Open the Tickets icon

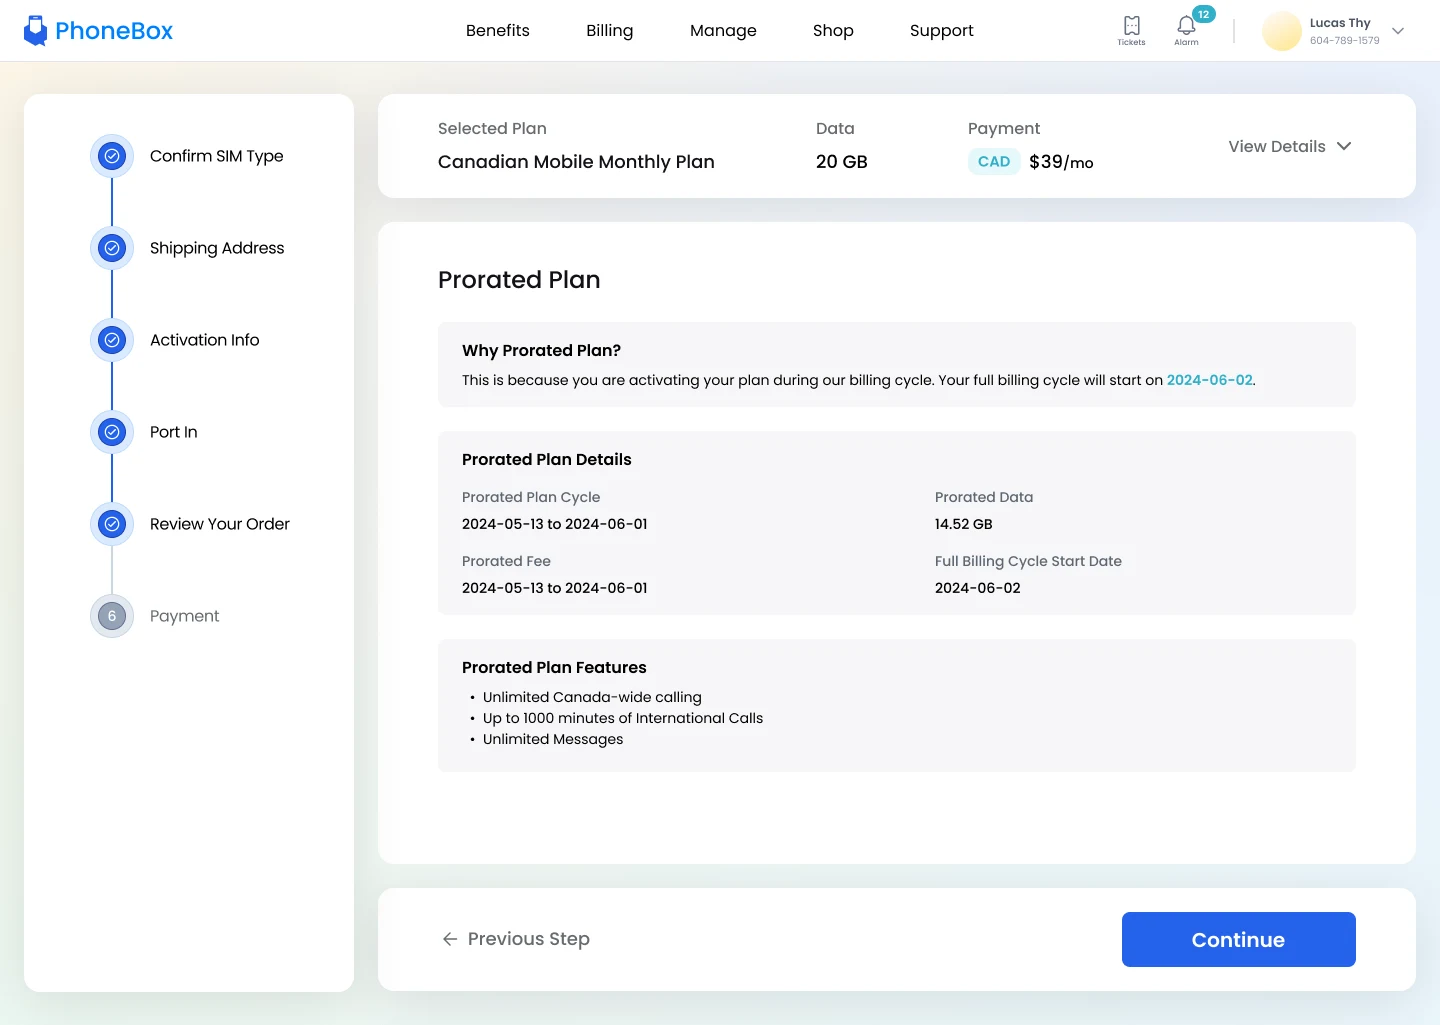[1131, 30]
